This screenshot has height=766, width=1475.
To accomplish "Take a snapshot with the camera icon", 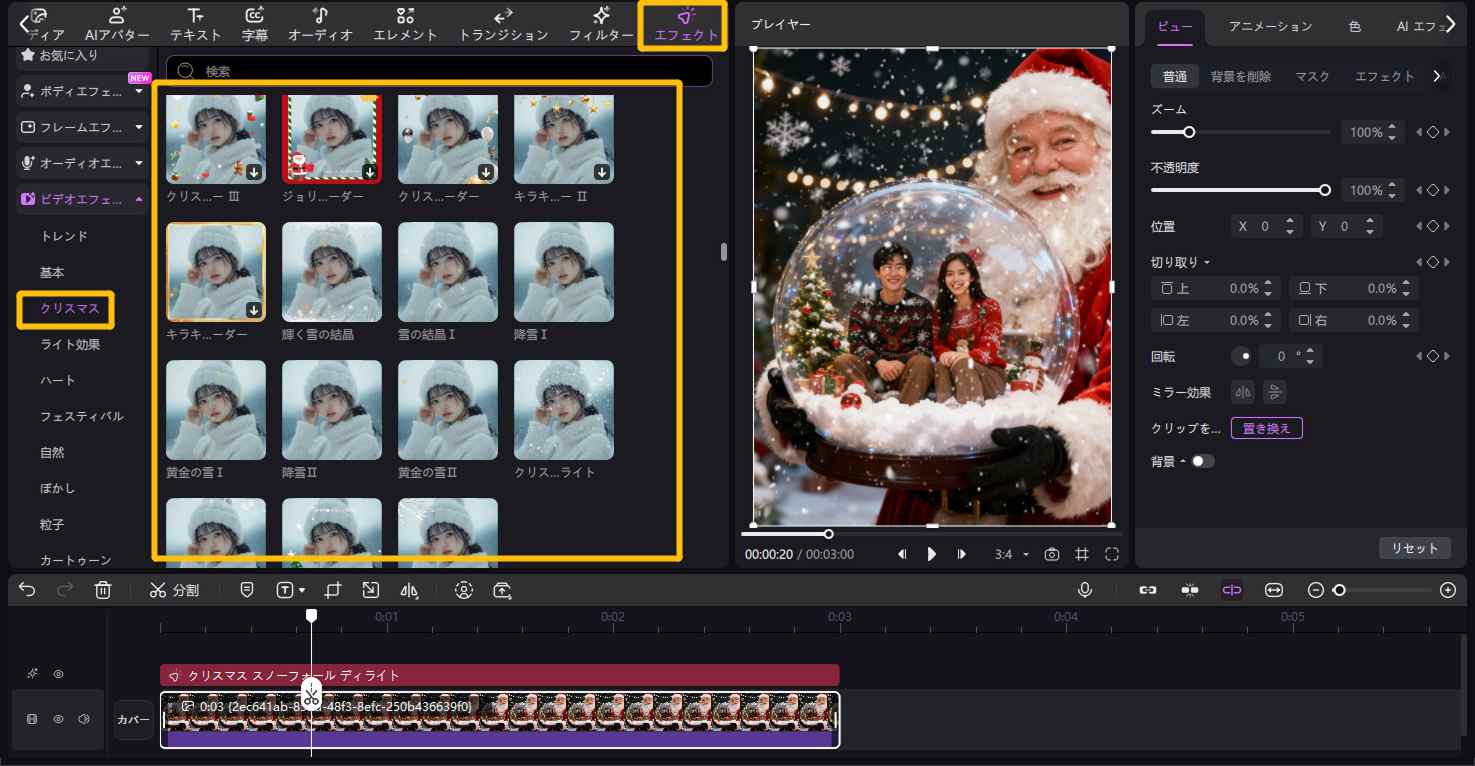I will (1051, 554).
